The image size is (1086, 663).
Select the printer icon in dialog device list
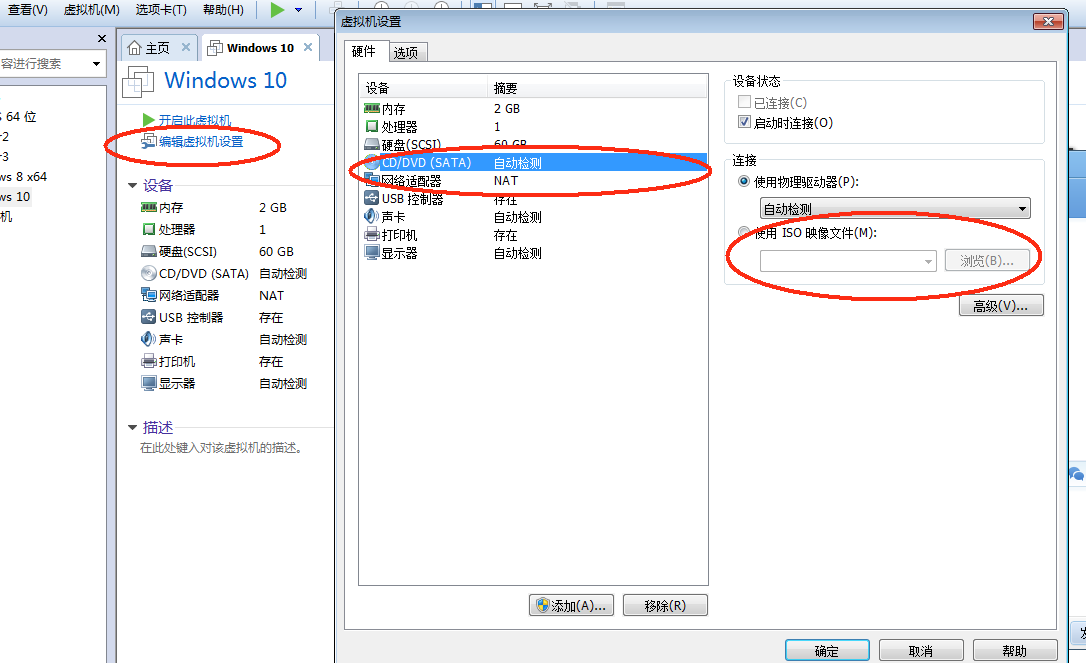[372, 234]
